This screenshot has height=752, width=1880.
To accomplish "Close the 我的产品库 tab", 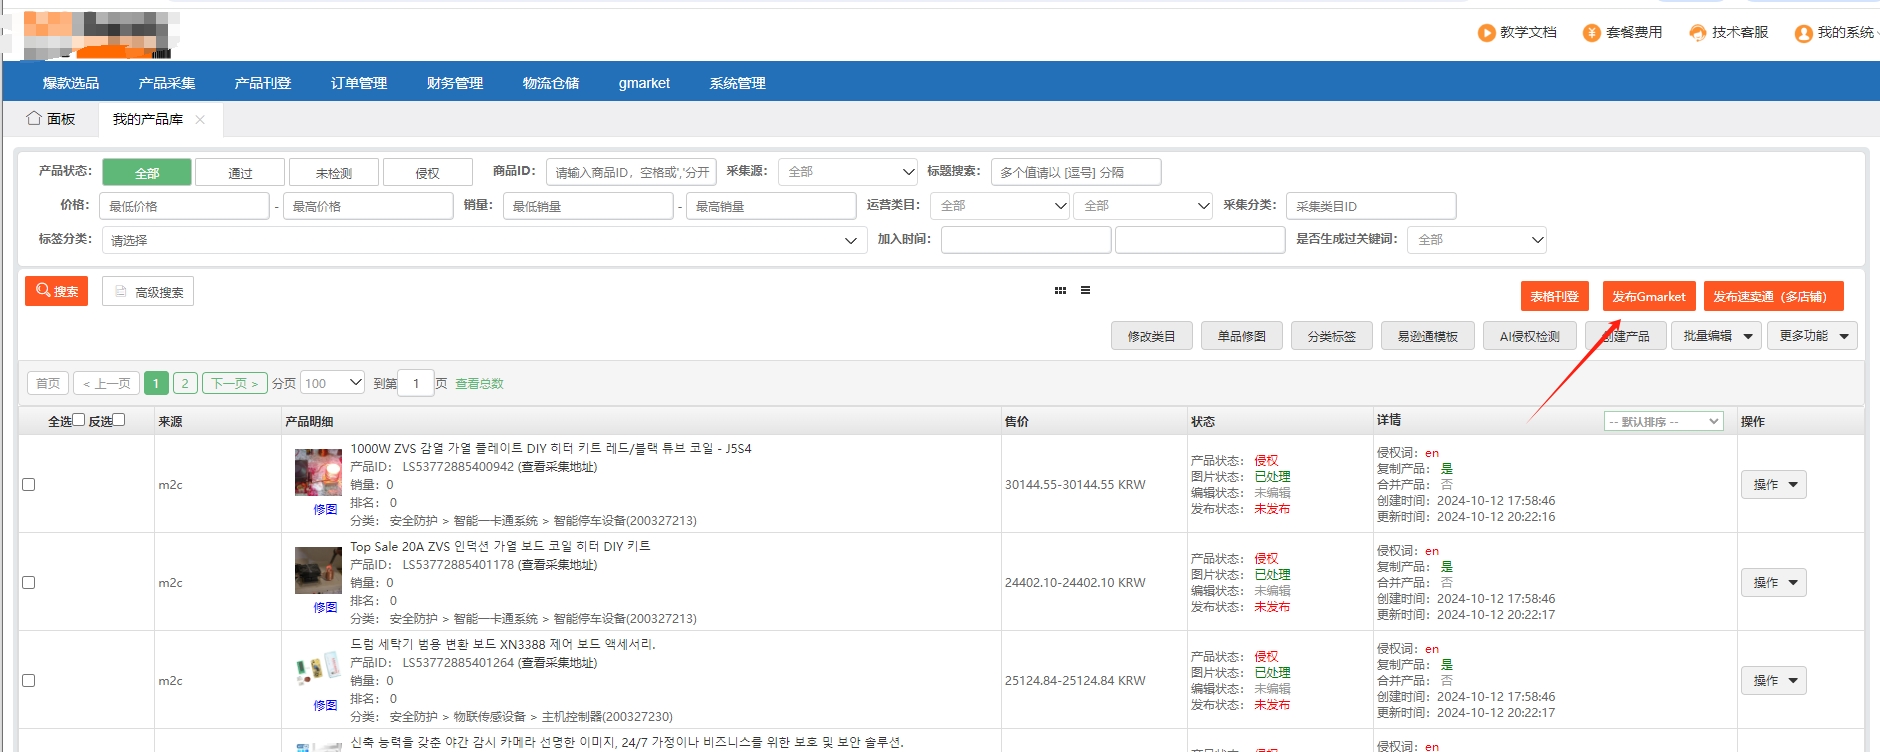I will point(200,119).
